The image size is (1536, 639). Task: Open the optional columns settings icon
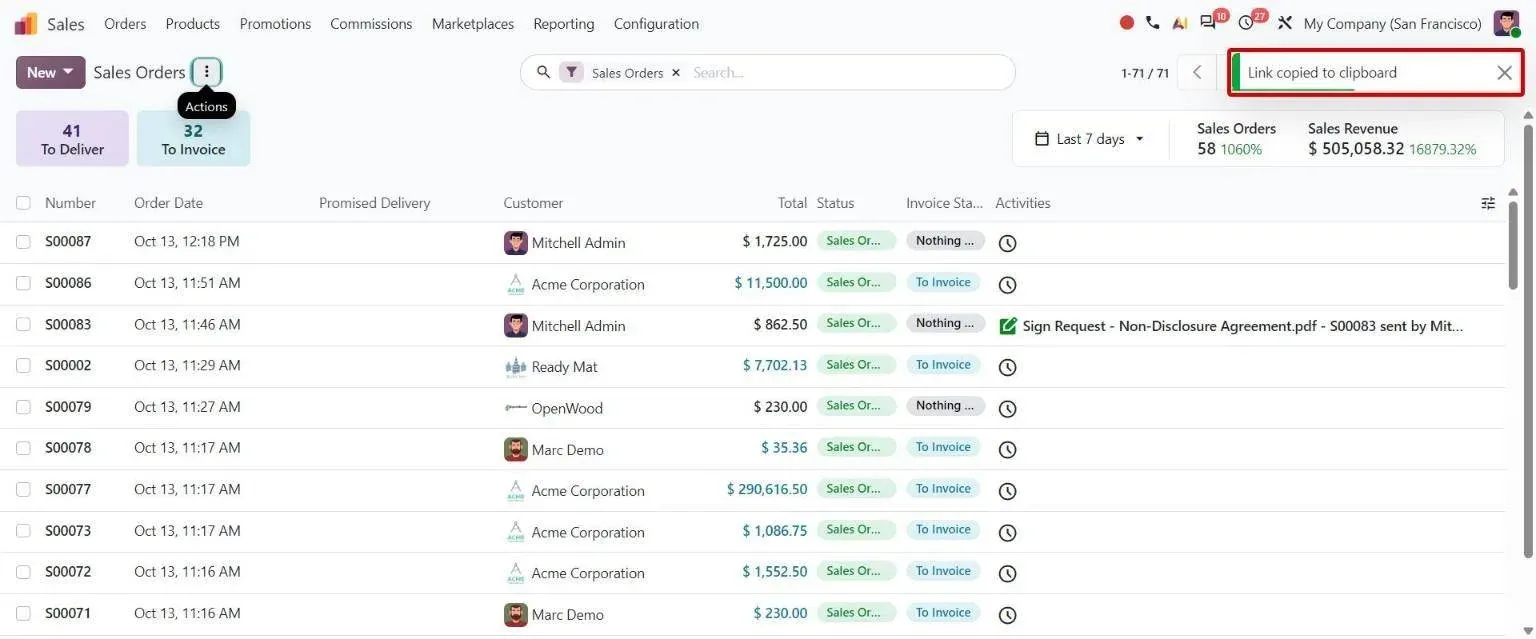[1488, 203]
